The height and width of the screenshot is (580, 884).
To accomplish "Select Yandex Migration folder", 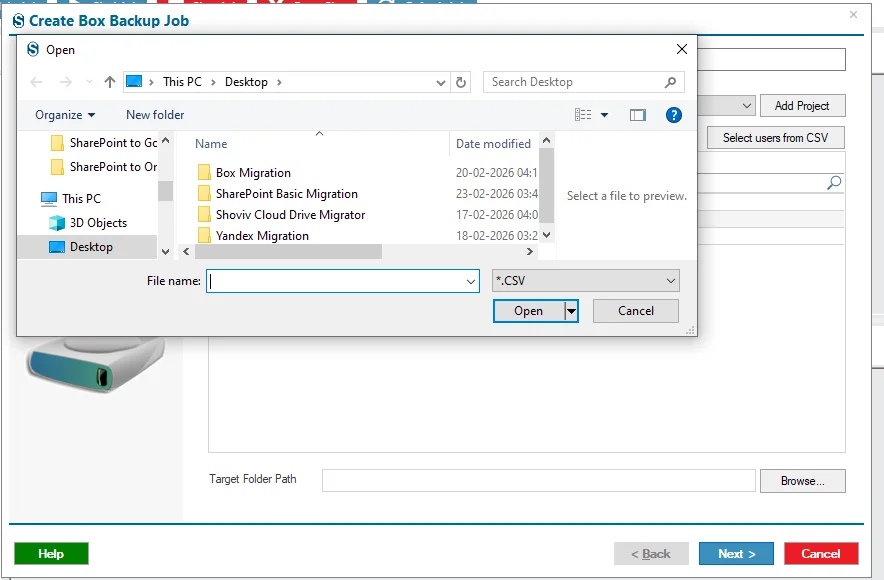I will (x=262, y=236).
